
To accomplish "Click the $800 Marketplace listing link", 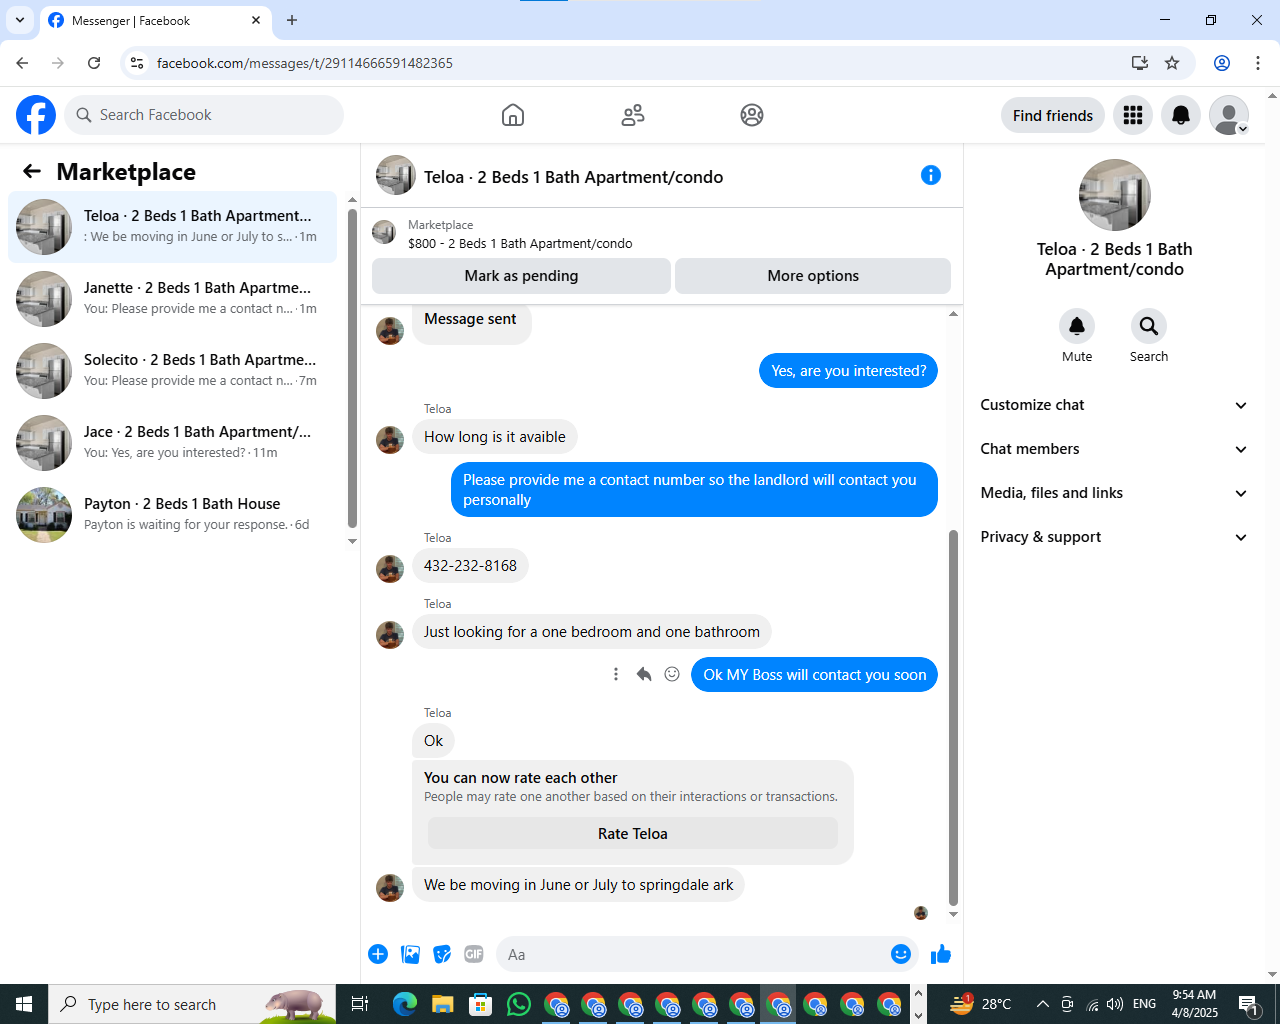I will coord(520,243).
